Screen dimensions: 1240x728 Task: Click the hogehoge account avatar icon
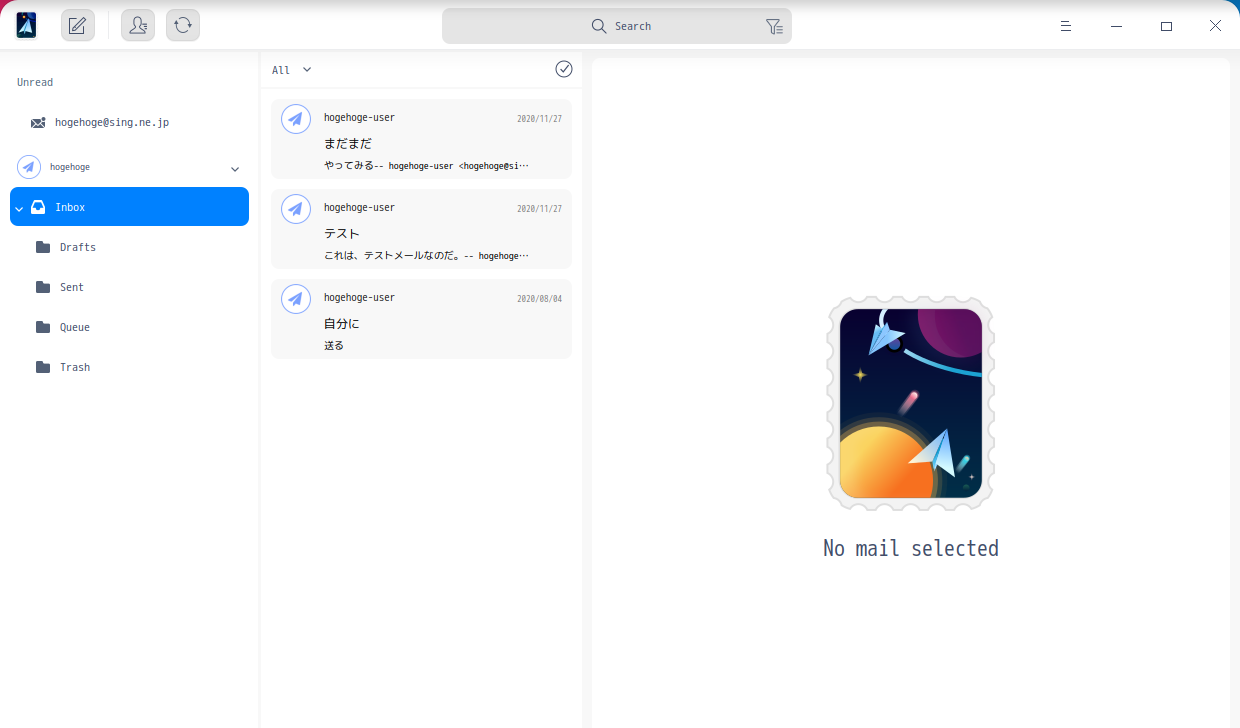coord(29,167)
